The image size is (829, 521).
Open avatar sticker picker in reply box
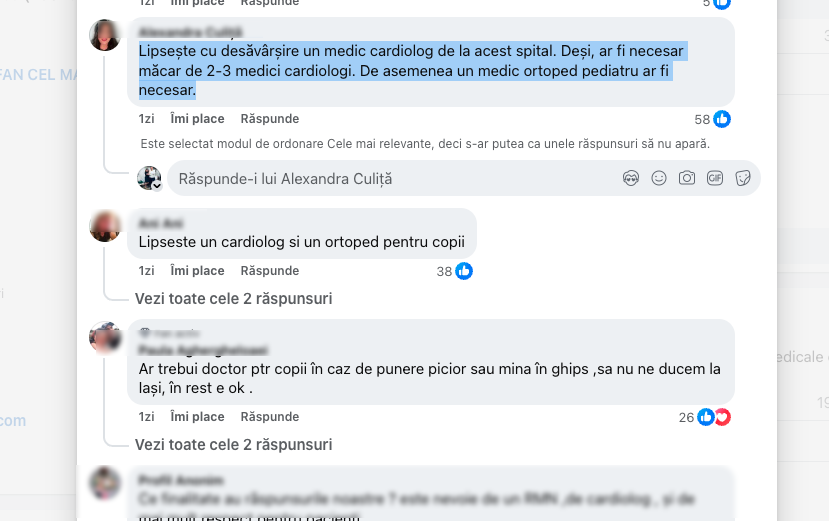[631, 178]
